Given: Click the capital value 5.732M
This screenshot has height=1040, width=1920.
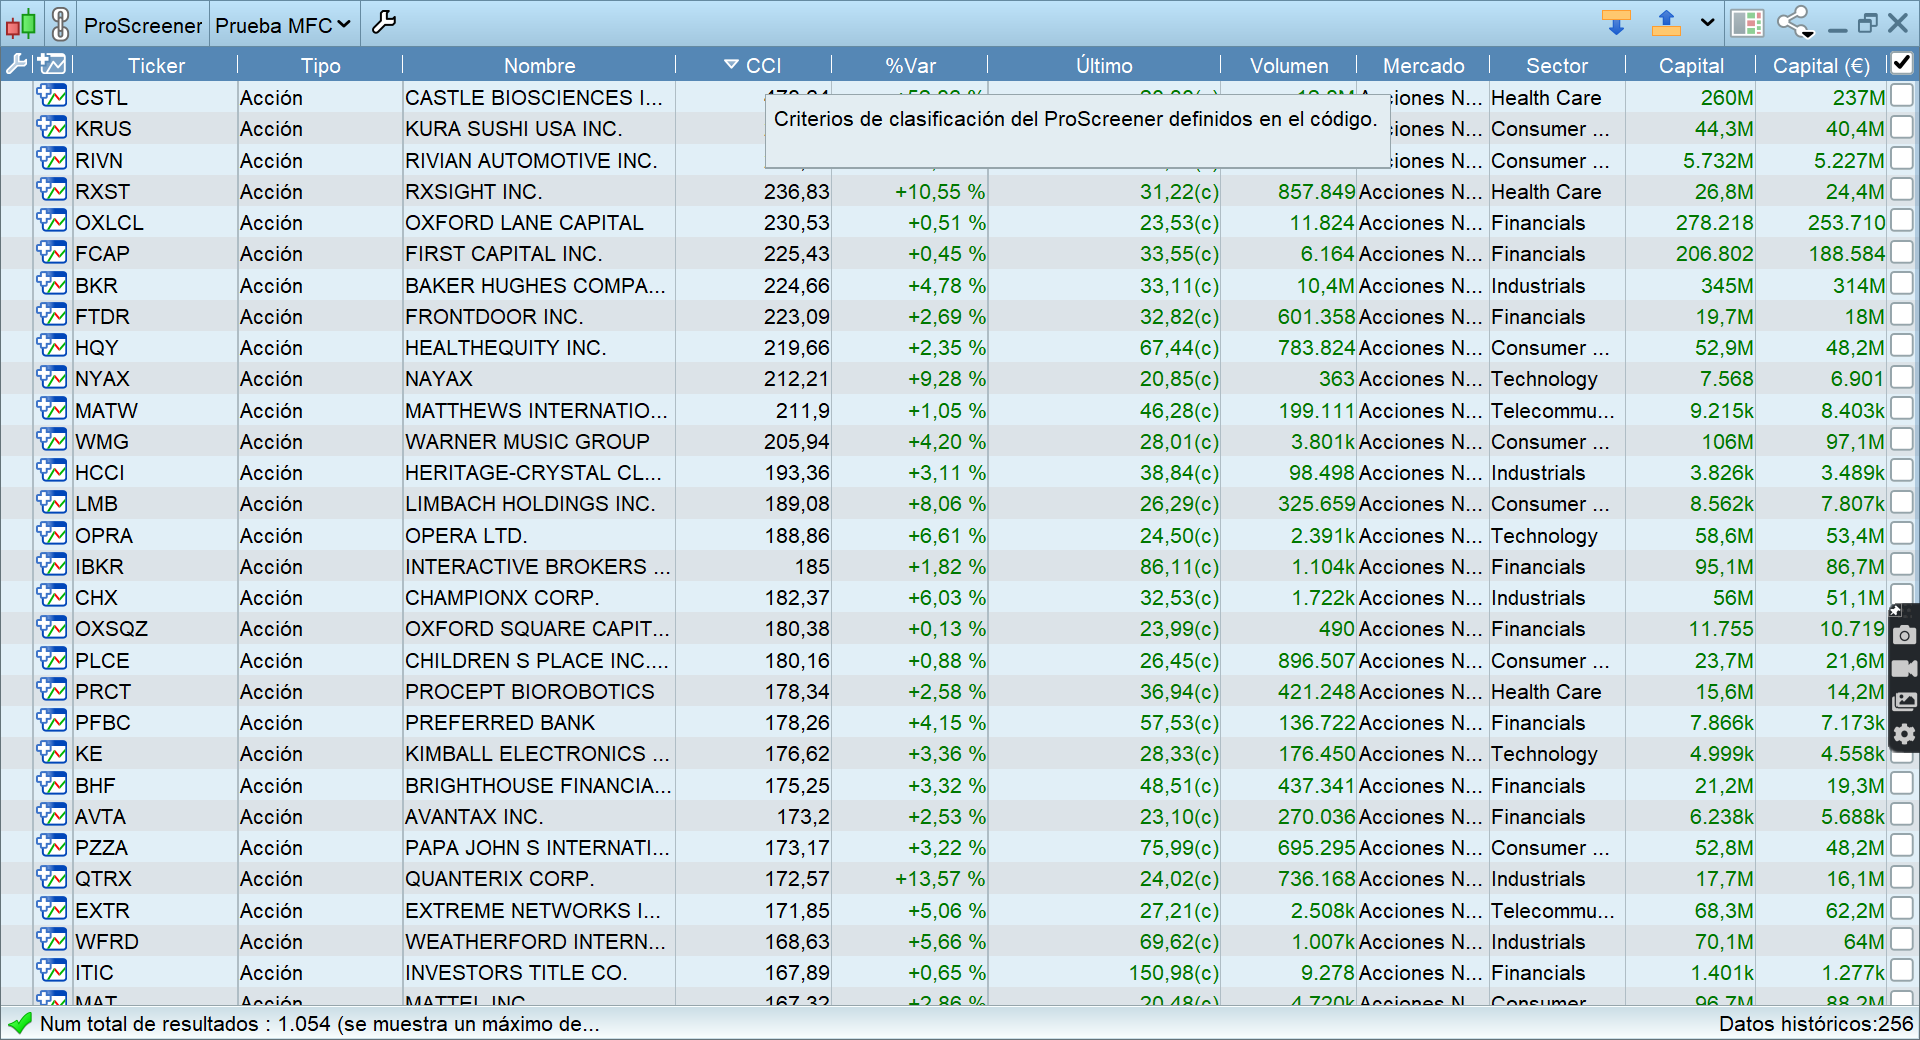Looking at the screenshot, I should [1718, 160].
